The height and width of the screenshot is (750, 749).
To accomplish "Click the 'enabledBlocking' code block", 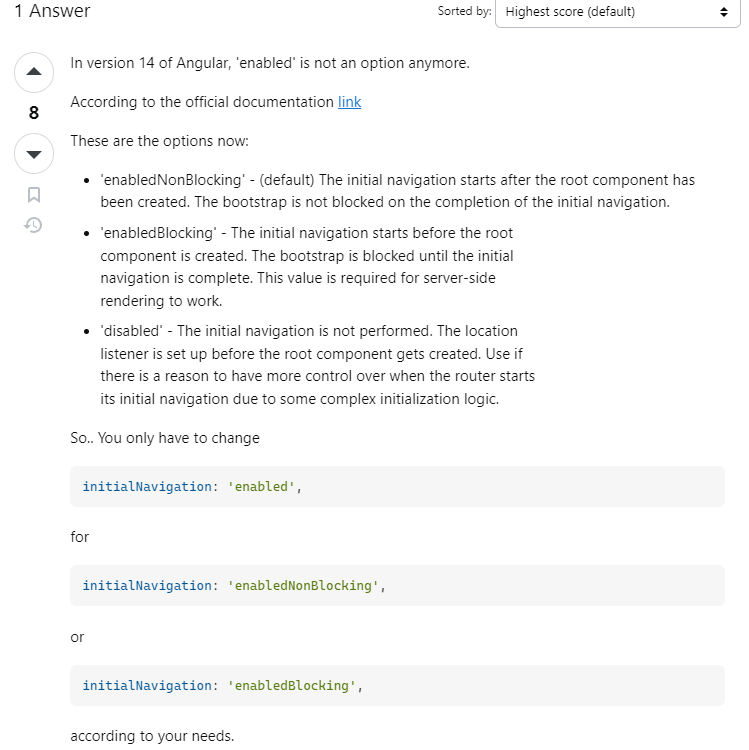I will pos(397,685).
